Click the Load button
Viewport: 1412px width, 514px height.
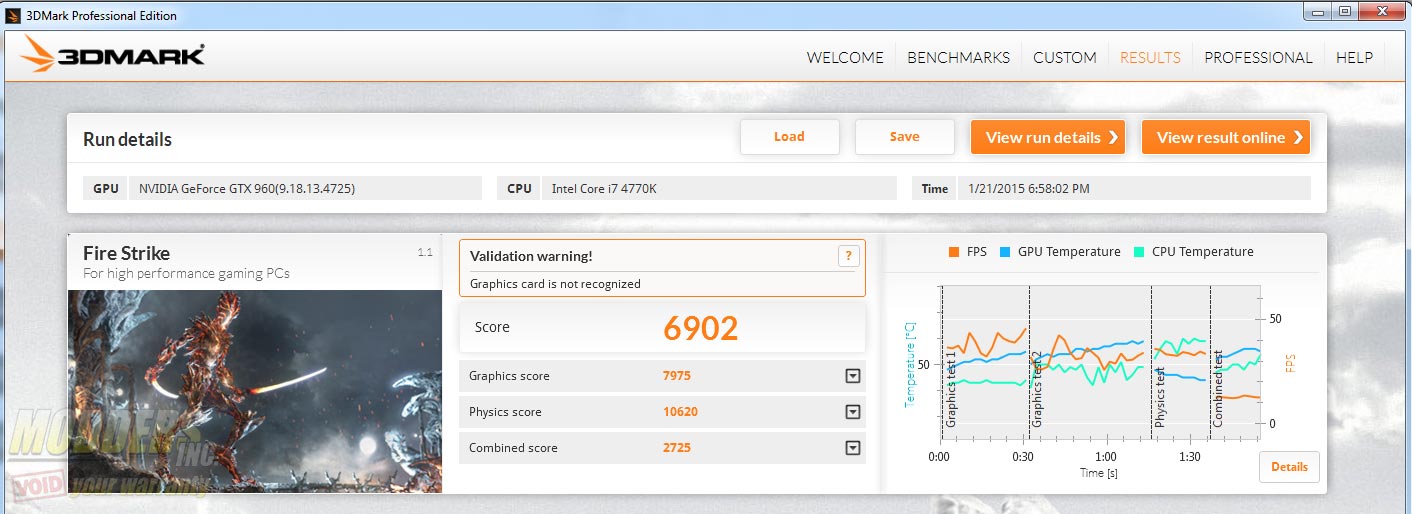tap(789, 137)
